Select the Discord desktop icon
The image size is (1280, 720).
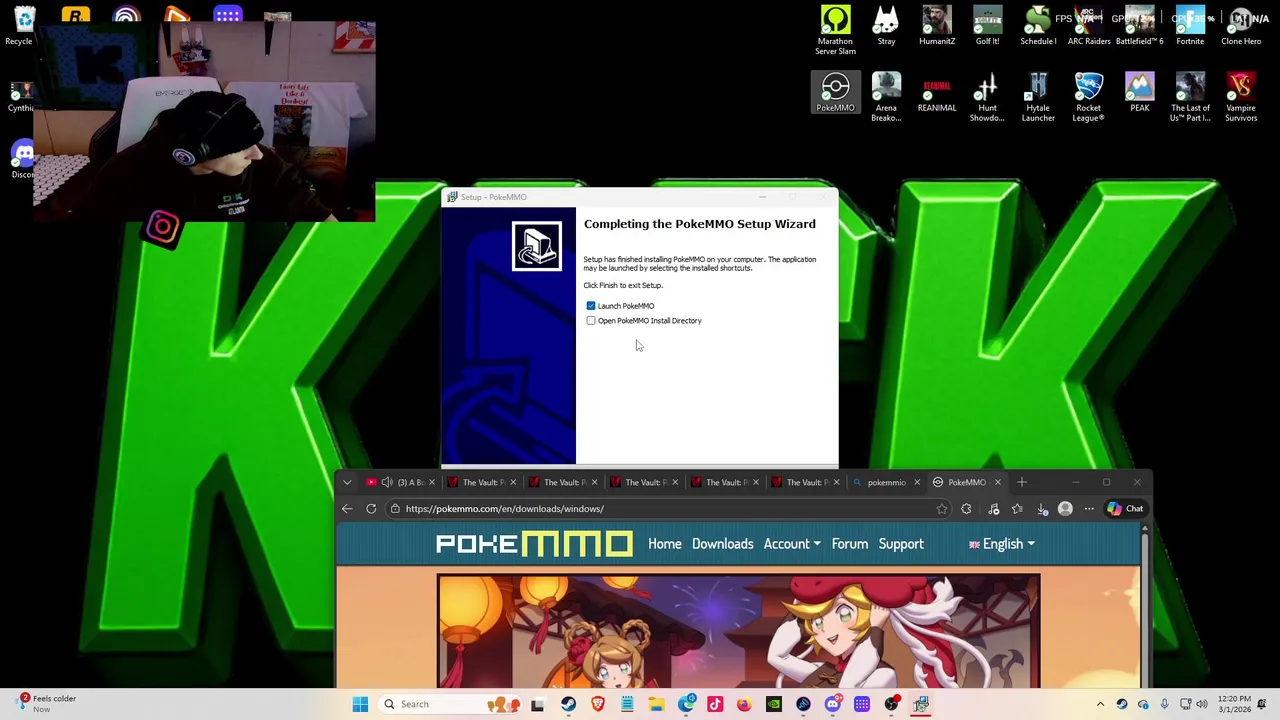pyautogui.click(x=22, y=160)
